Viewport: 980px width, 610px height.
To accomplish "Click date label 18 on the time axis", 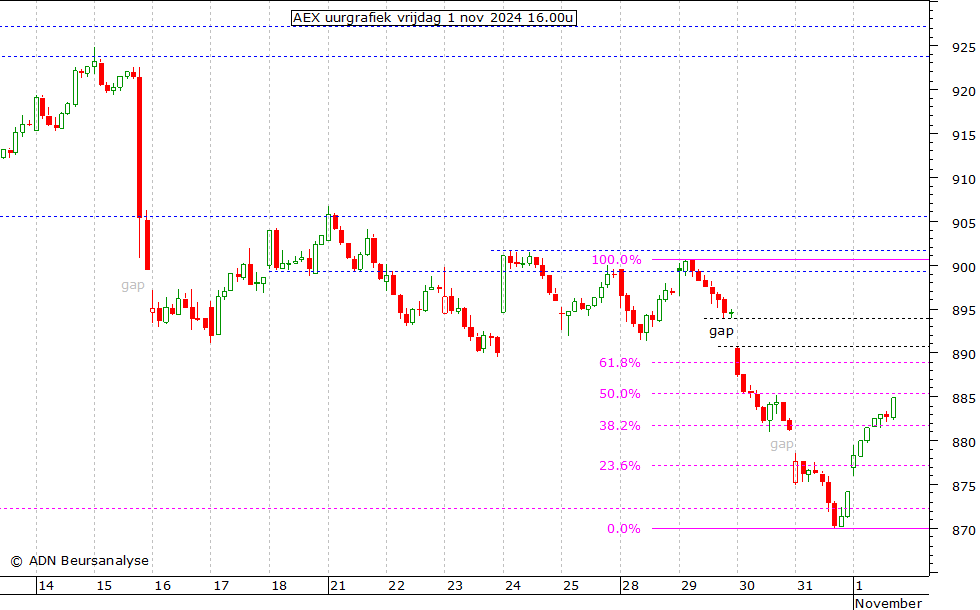I will [x=279, y=586].
